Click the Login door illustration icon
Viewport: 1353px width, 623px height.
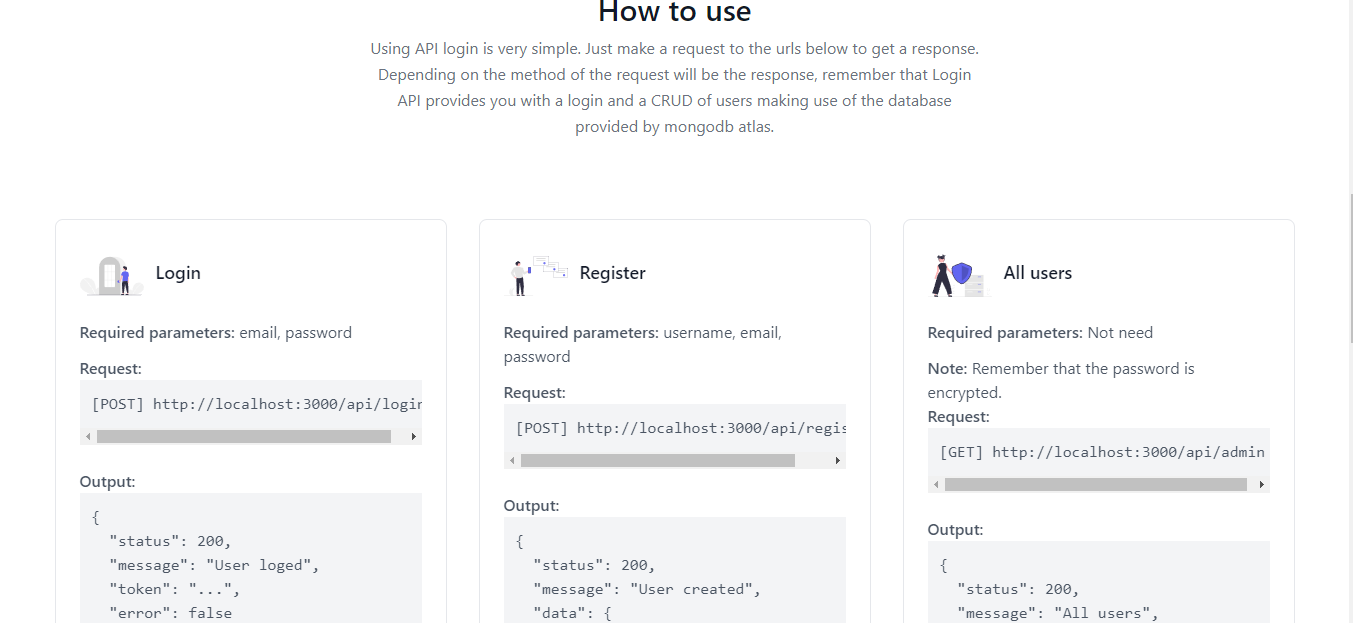point(112,274)
